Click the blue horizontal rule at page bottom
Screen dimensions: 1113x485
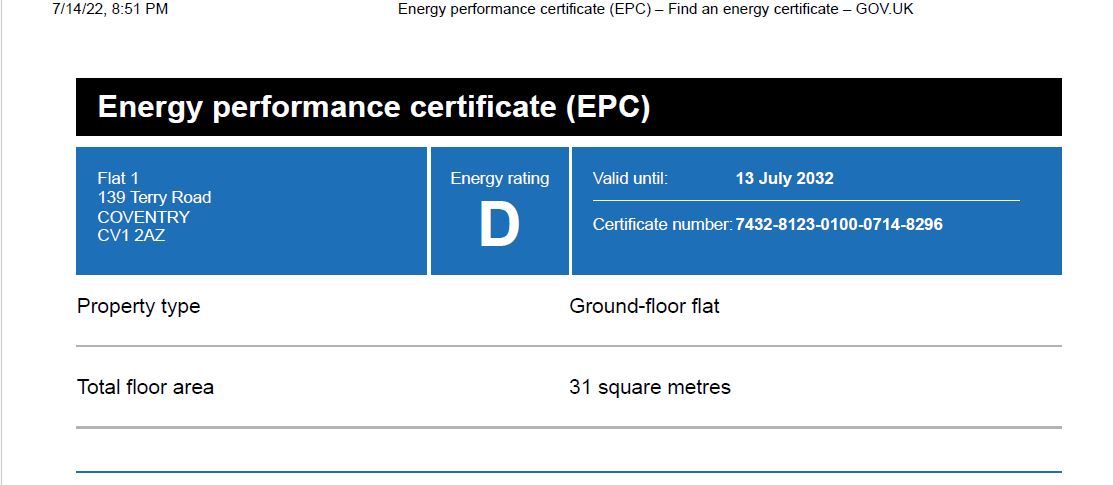click(568, 471)
